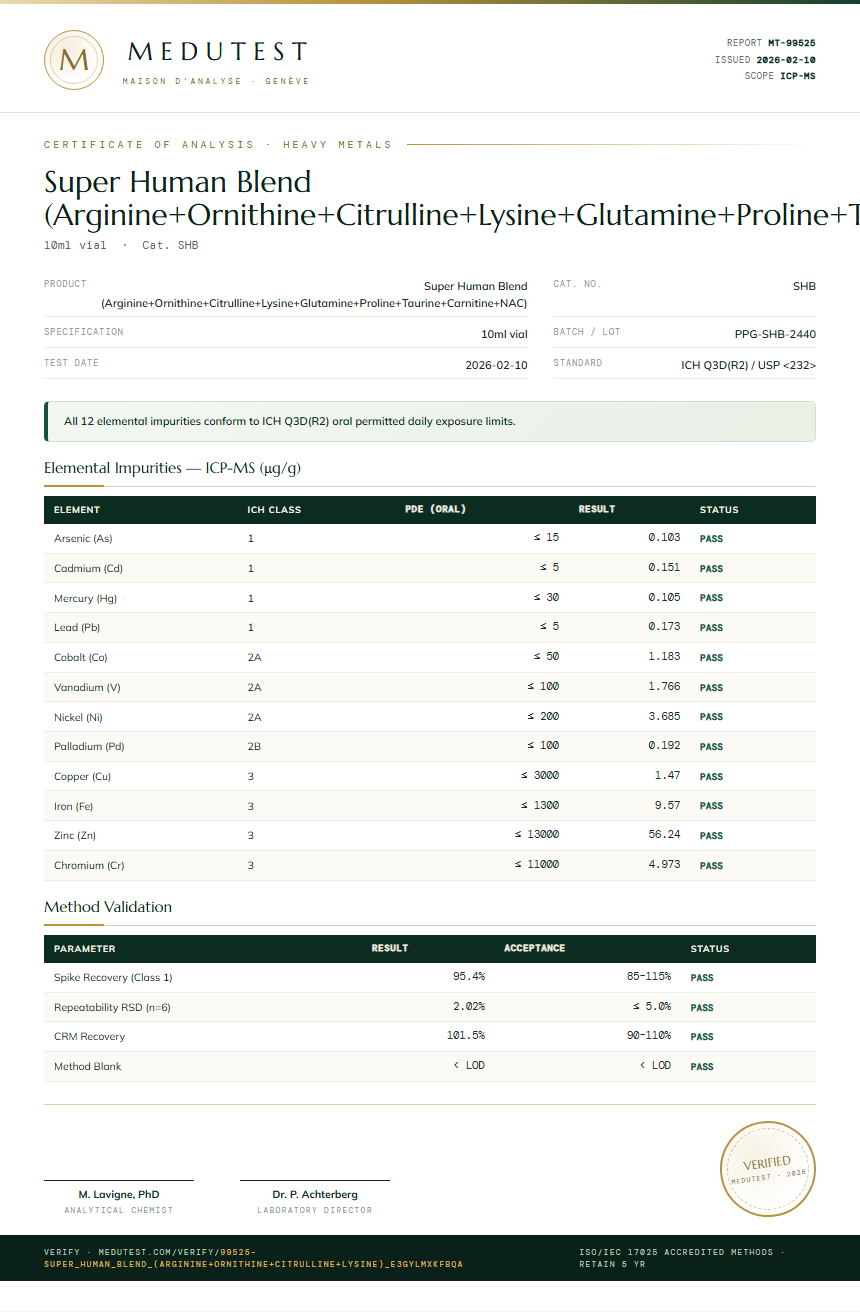
Task: Click the ELEMENT column header
Action: [x=77, y=510]
